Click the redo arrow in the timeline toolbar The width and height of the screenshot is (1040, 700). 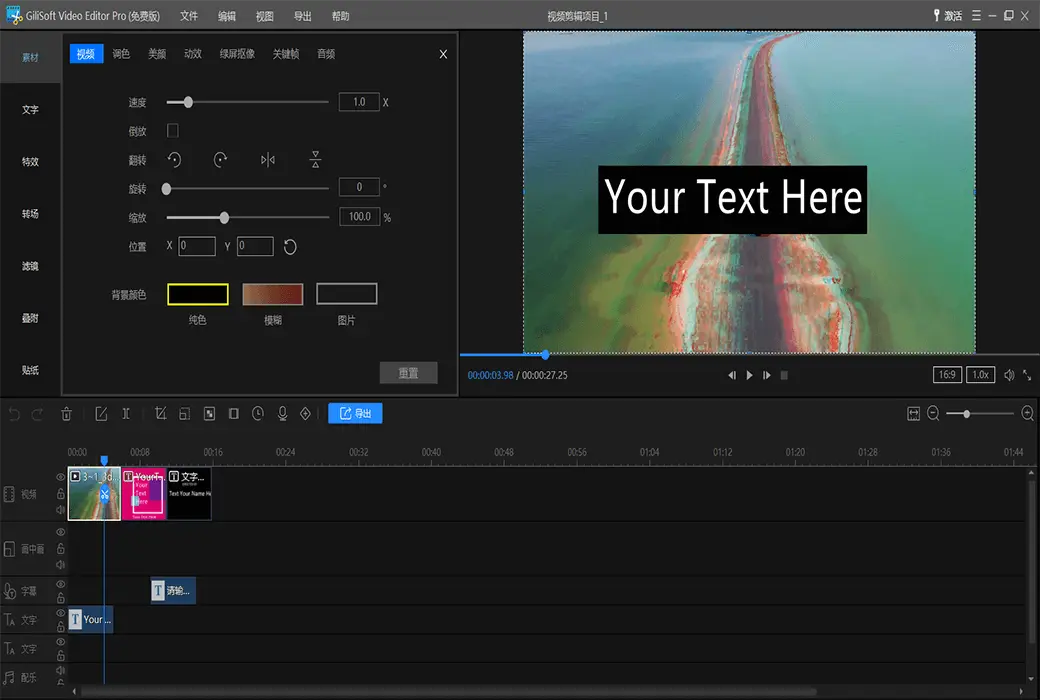(x=38, y=414)
